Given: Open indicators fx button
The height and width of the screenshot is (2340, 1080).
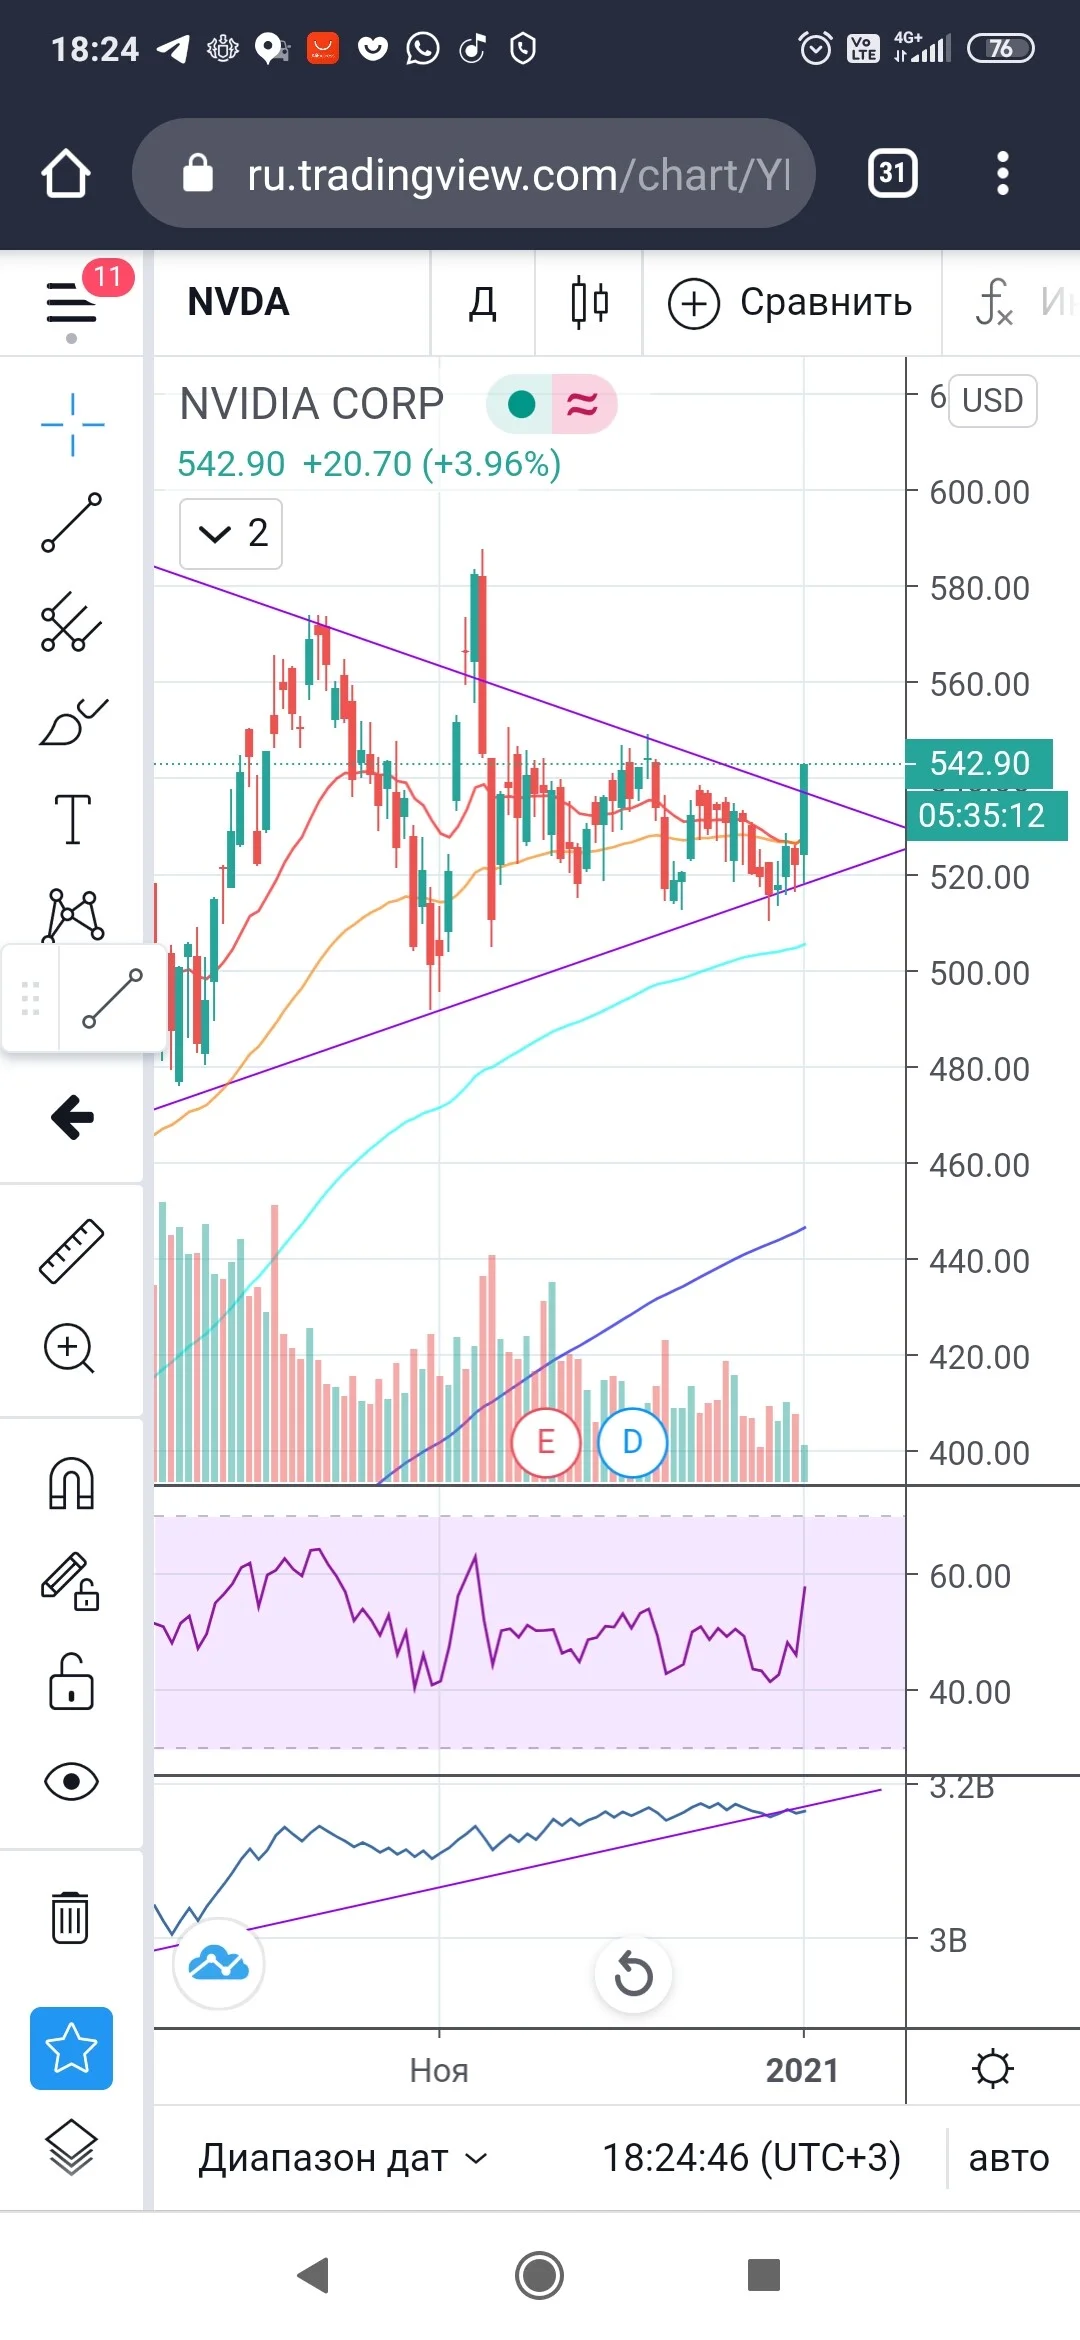Looking at the screenshot, I should click(995, 302).
